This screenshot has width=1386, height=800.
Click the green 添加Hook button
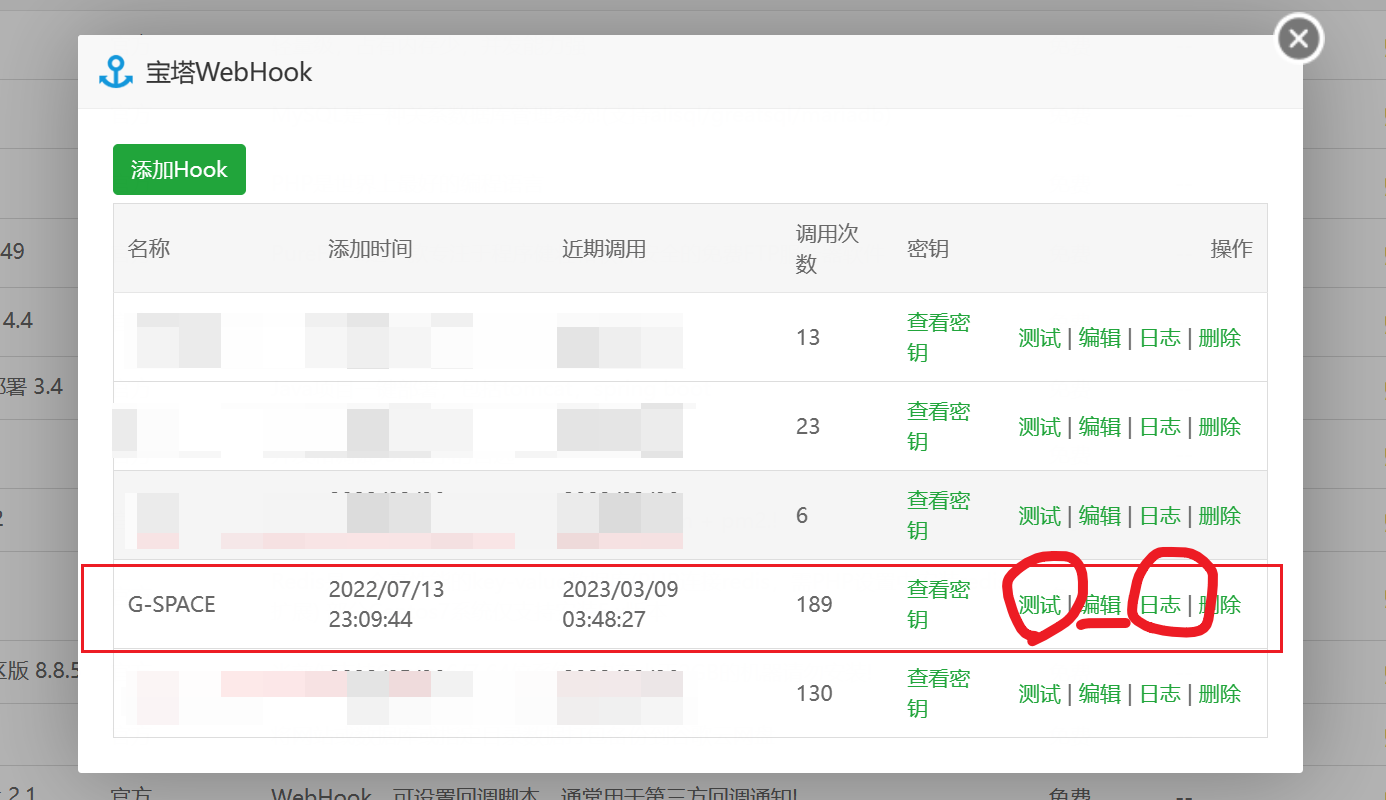coord(179,170)
